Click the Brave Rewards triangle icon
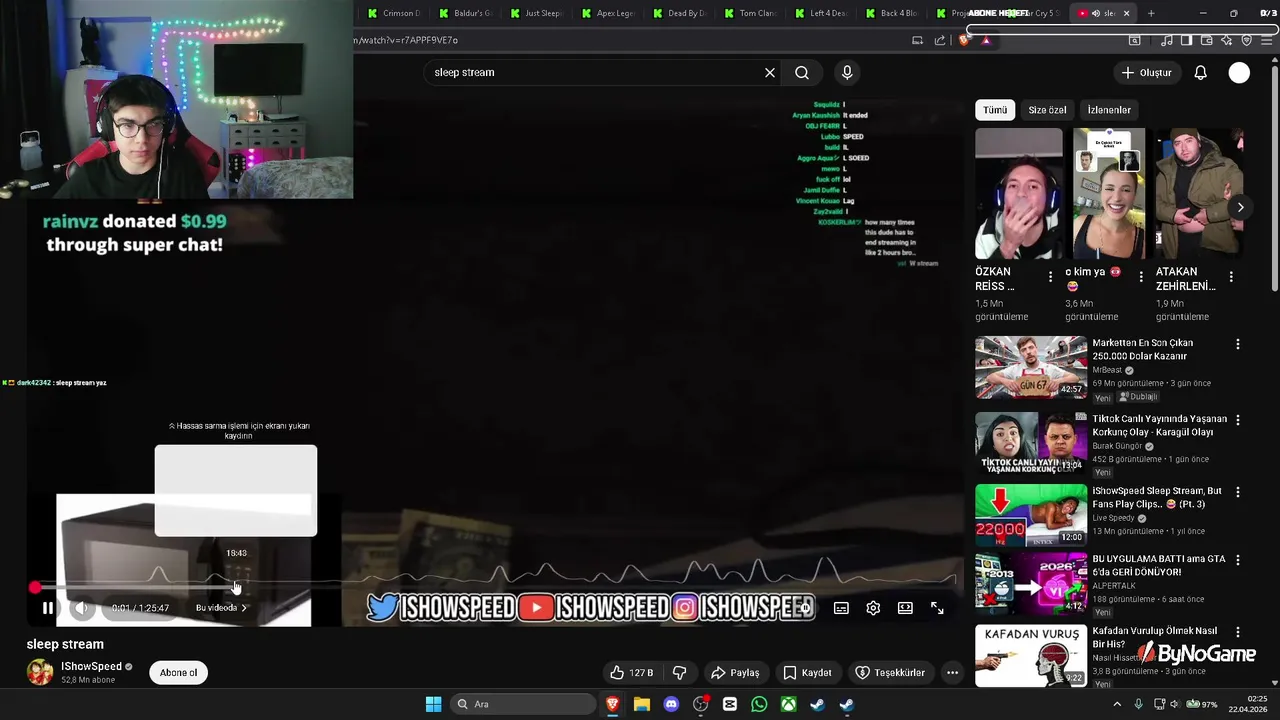 pos(986,40)
